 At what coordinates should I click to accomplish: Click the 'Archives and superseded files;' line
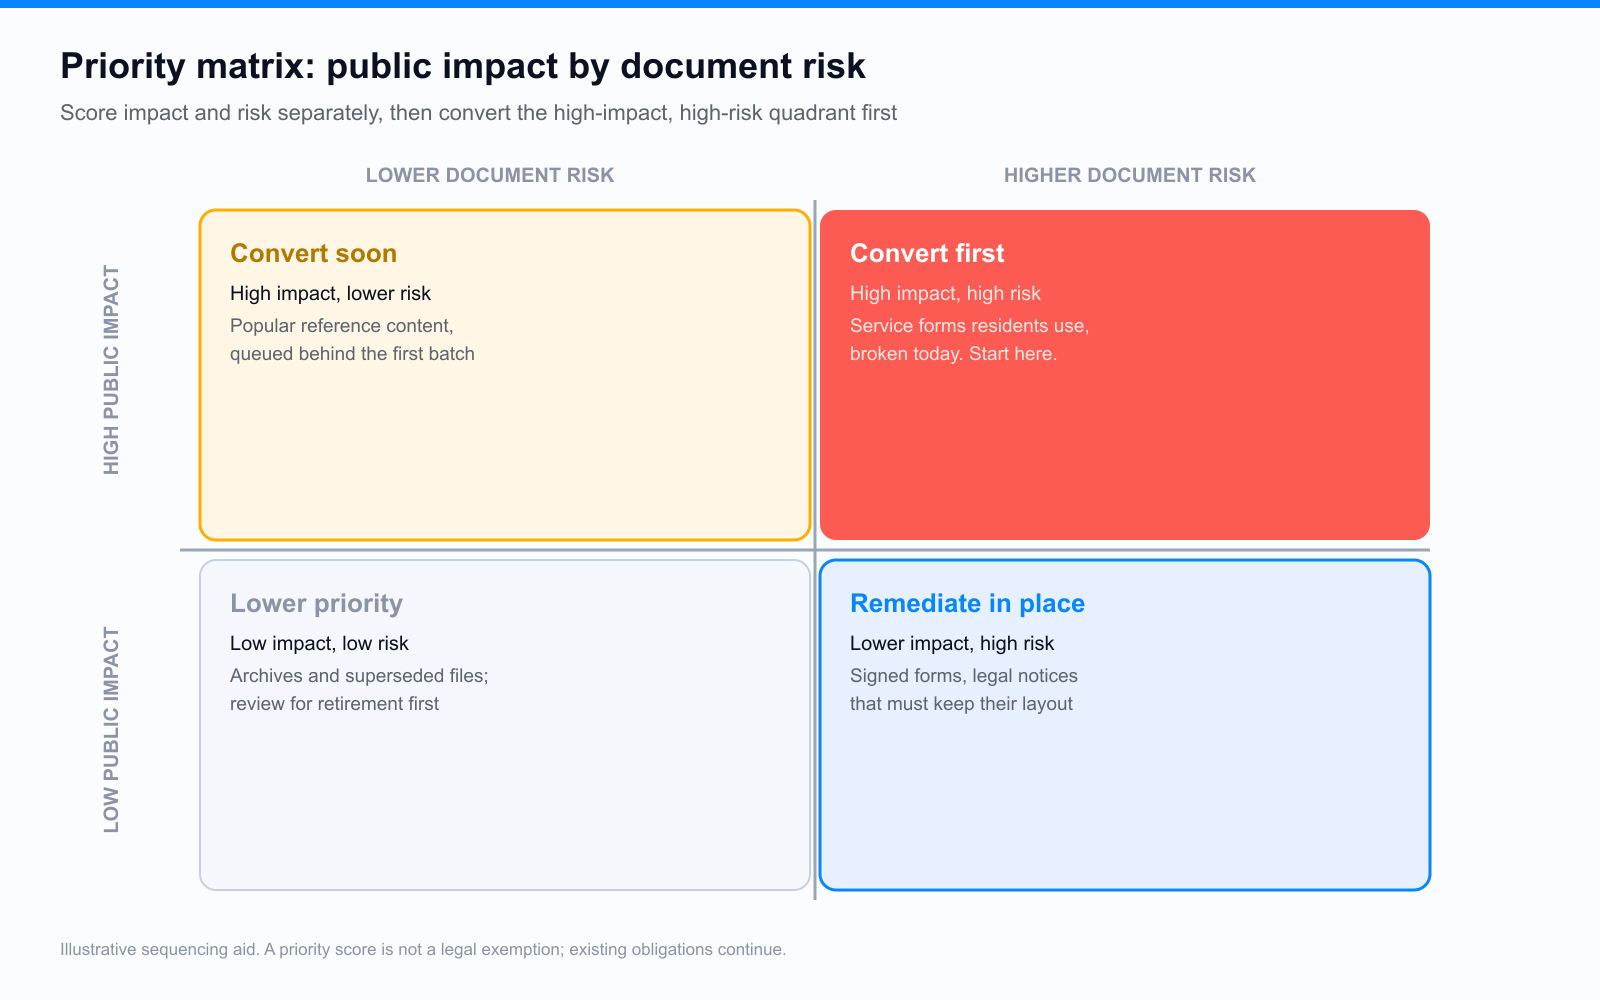359,675
